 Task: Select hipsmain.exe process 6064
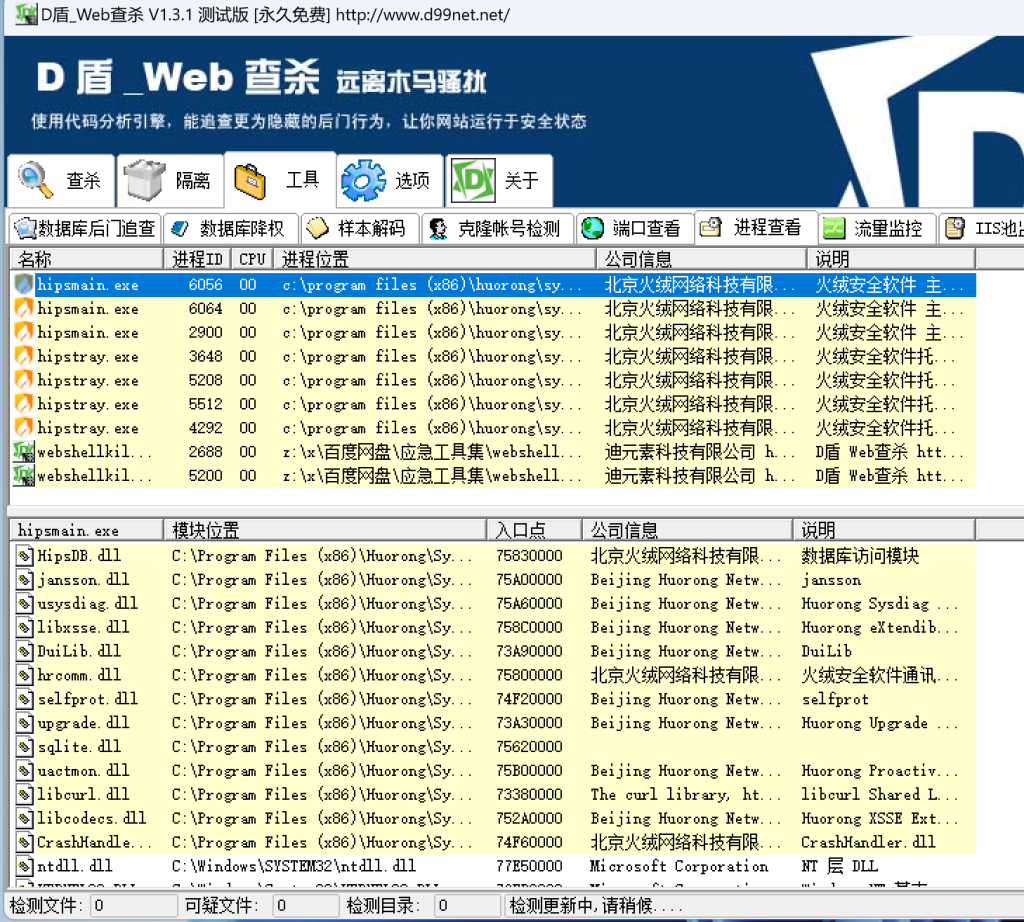493,308
